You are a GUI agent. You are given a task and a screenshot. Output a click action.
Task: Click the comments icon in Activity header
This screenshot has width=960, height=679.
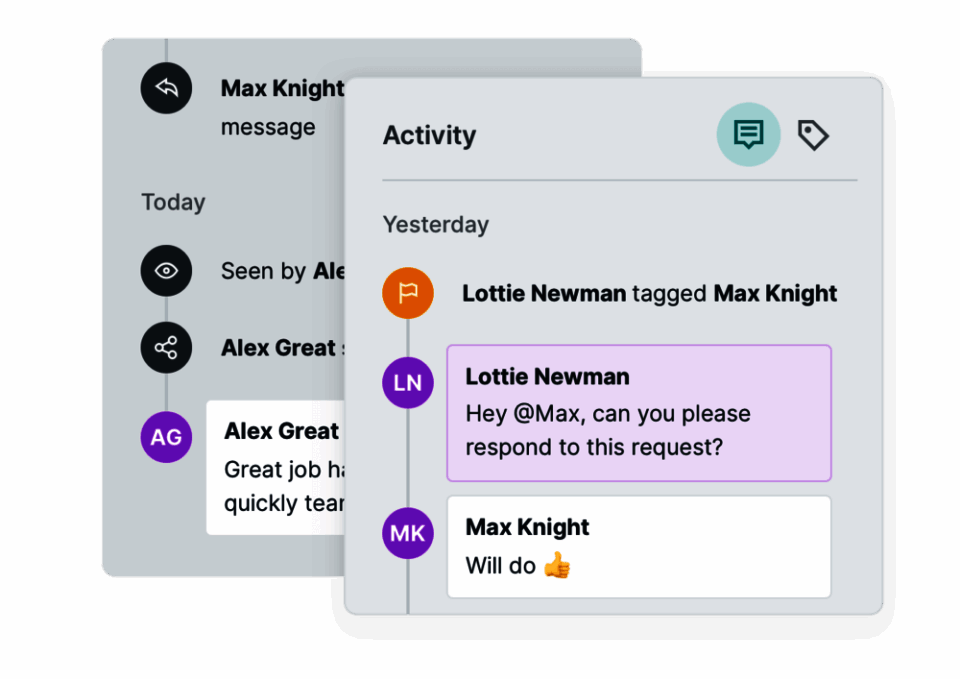748,134
